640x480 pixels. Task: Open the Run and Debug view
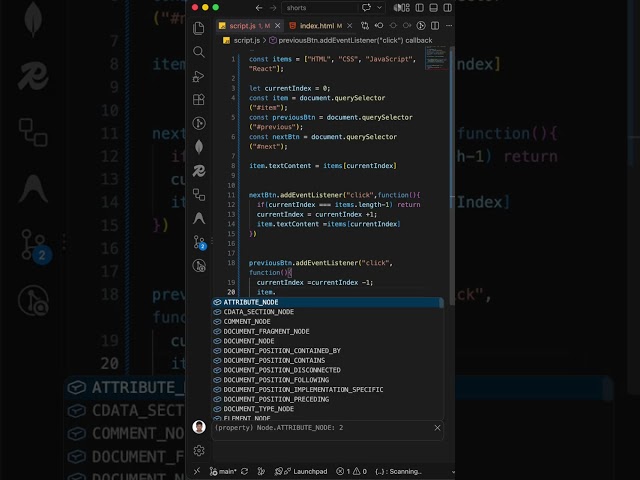click(x=199, y=76)
